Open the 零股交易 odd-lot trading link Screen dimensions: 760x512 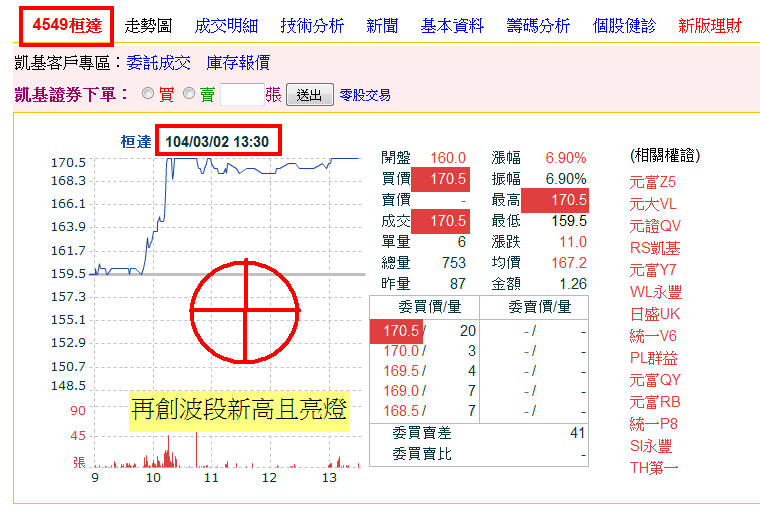[365, 96]
